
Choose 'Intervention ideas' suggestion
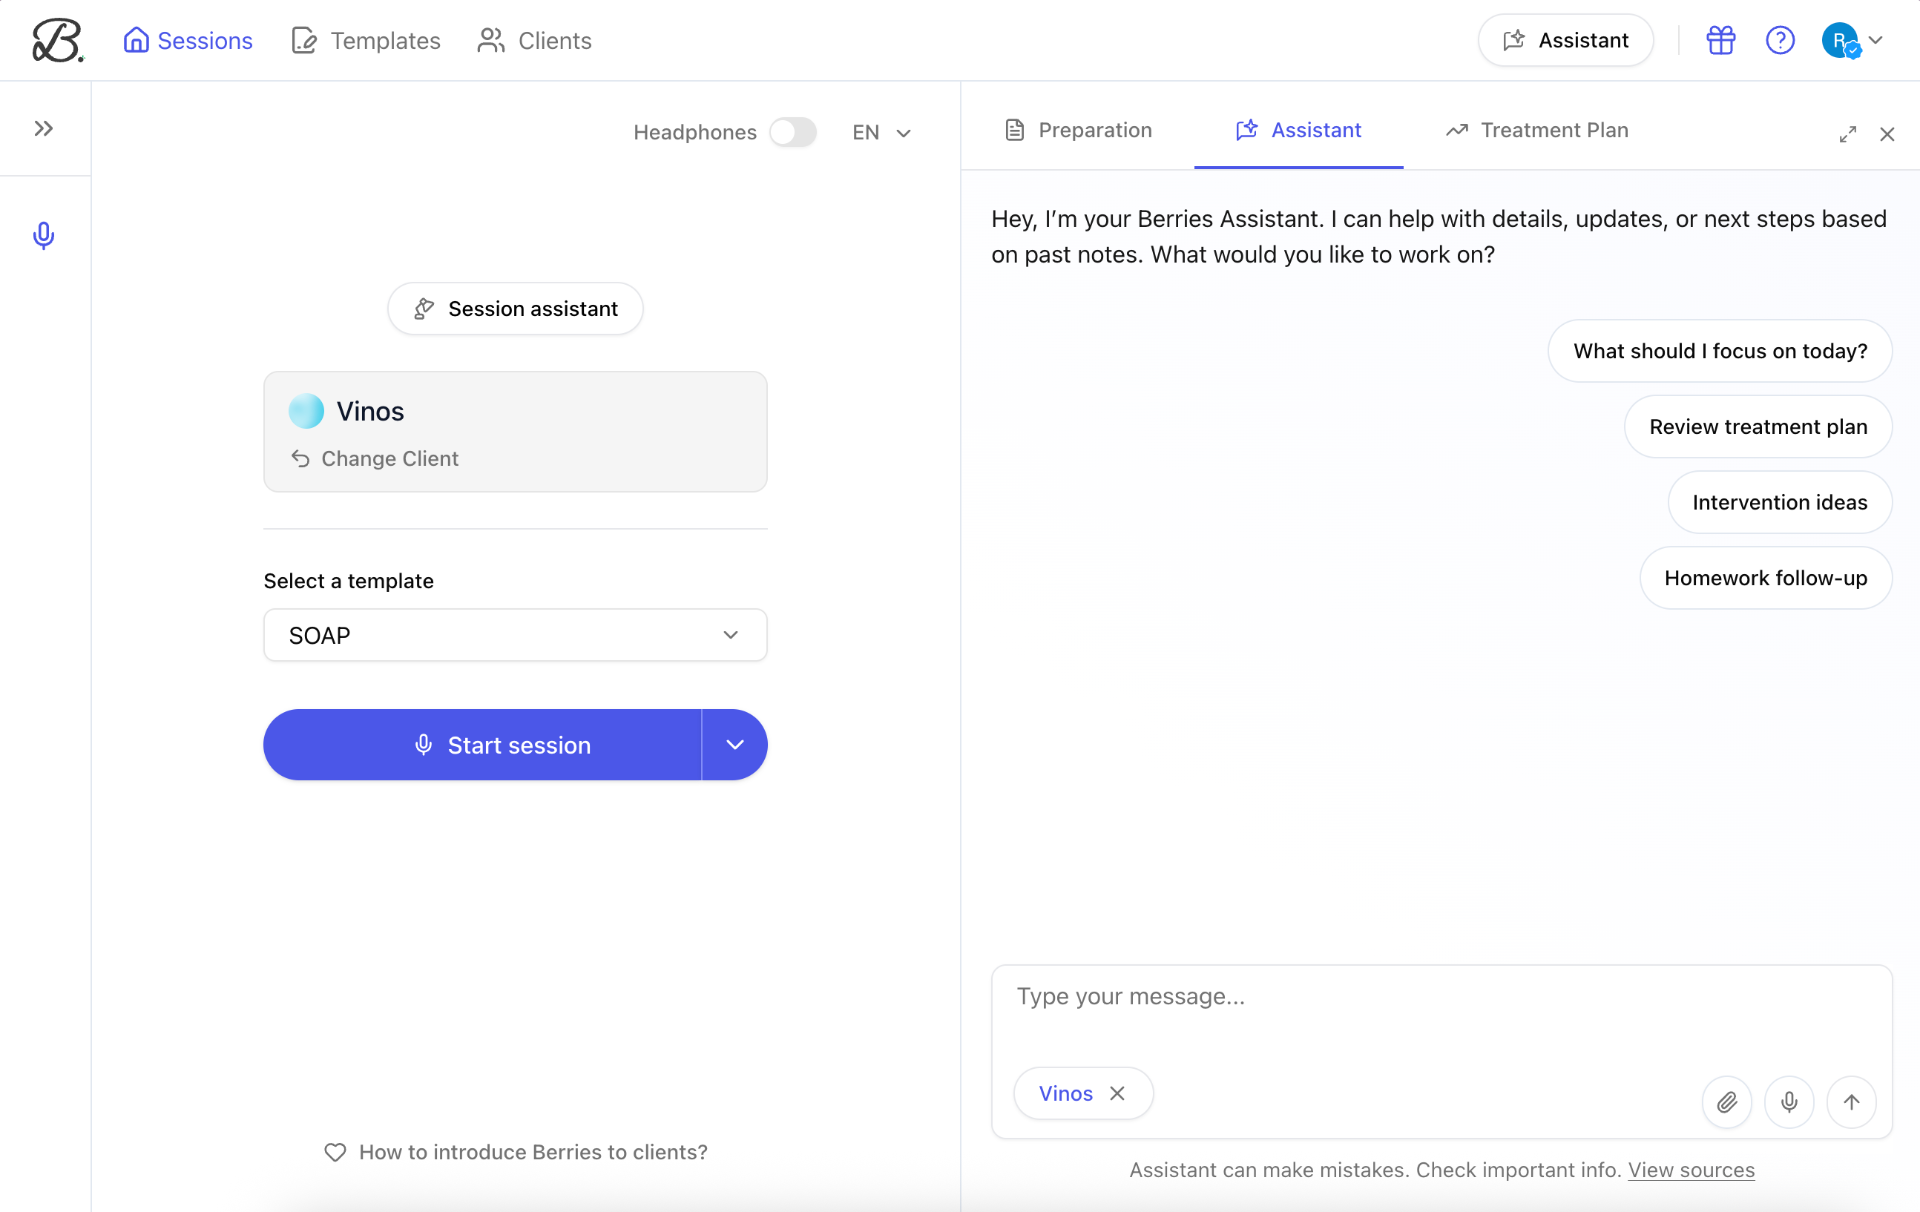point(1780,502)
